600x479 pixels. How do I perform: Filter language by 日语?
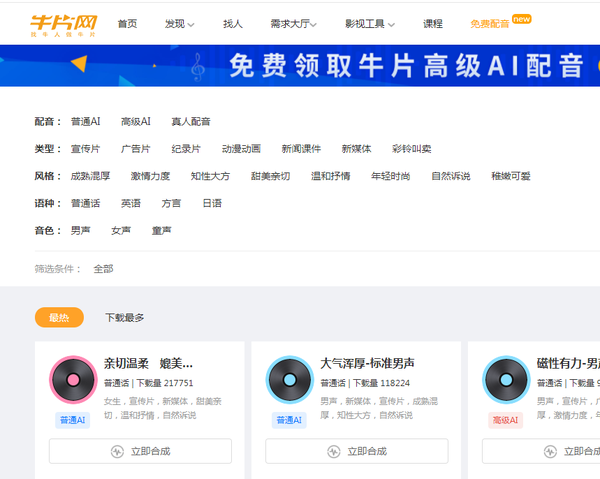(212, 203)
